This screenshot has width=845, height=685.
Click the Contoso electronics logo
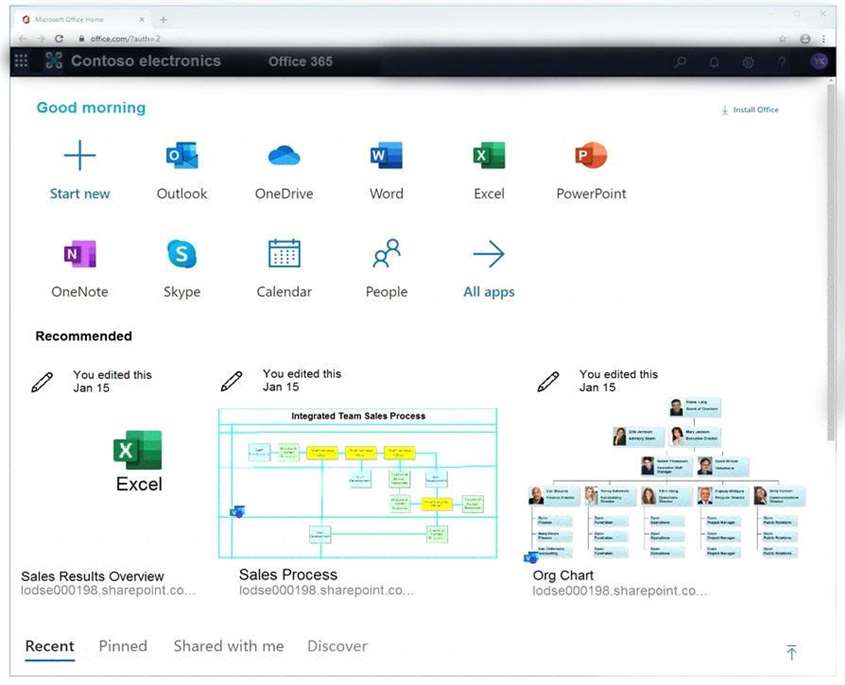(54, 60)
